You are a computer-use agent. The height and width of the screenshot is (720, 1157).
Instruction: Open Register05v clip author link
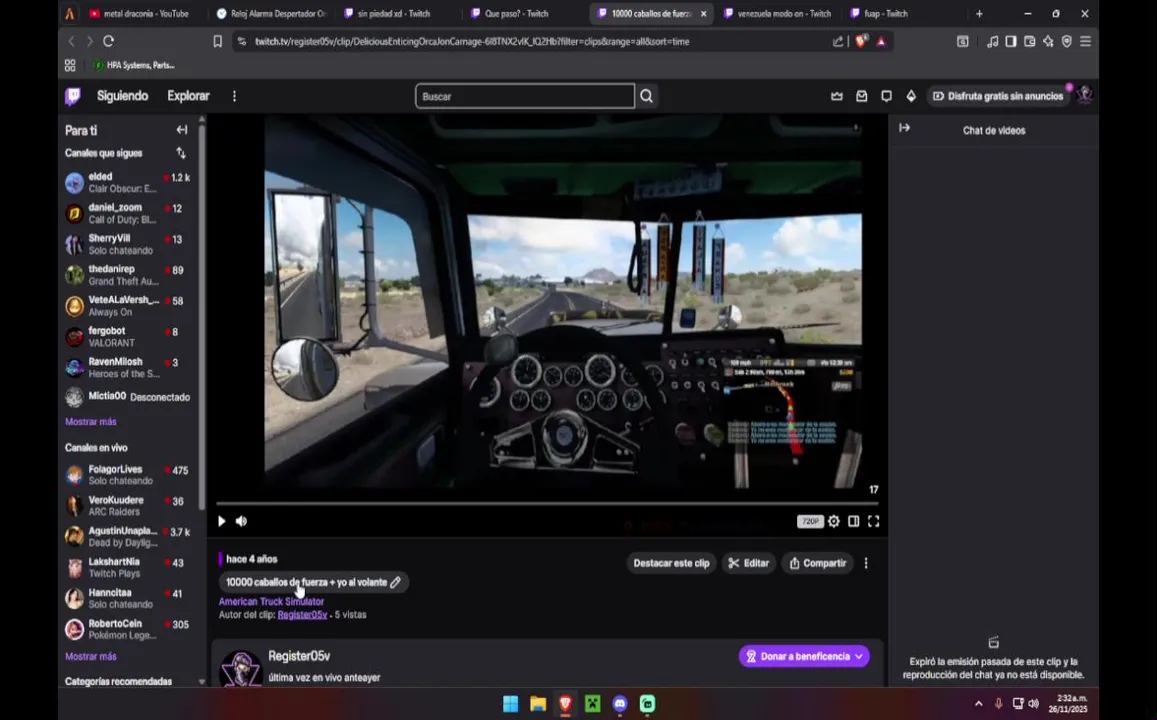point(303,615)
